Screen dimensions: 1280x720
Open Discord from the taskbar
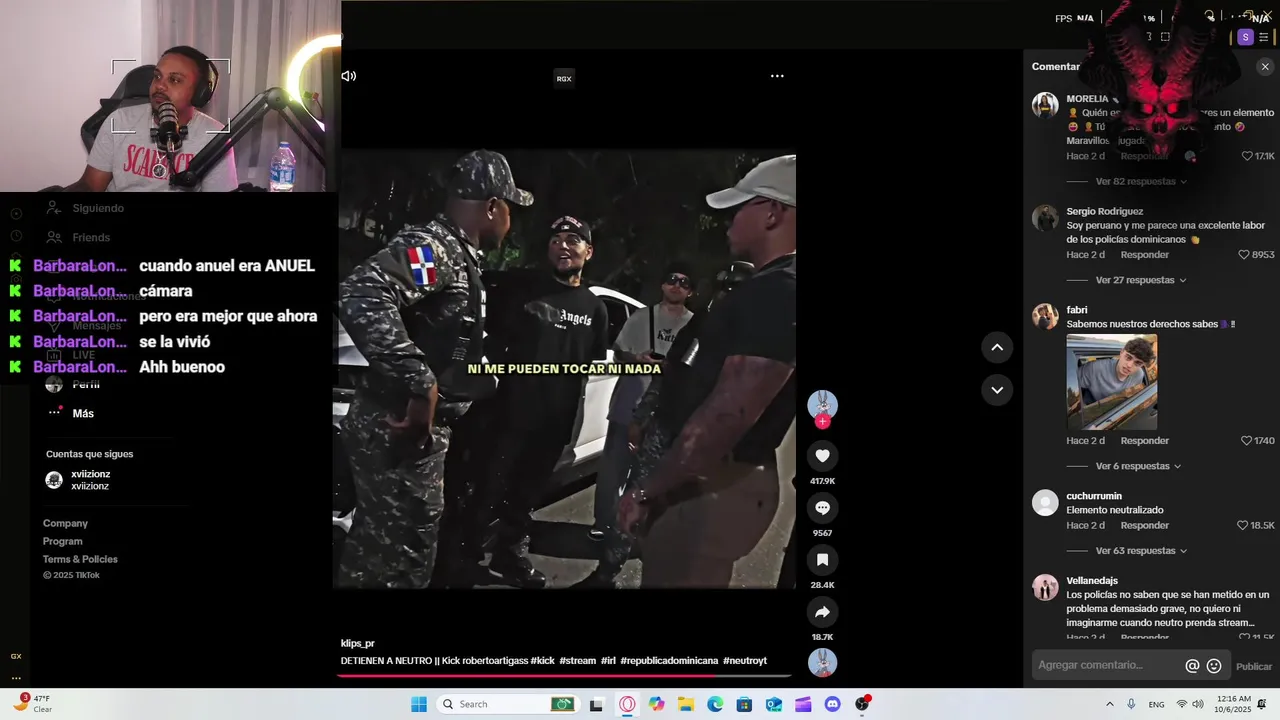pyautogui.click(x=832, y=704)
